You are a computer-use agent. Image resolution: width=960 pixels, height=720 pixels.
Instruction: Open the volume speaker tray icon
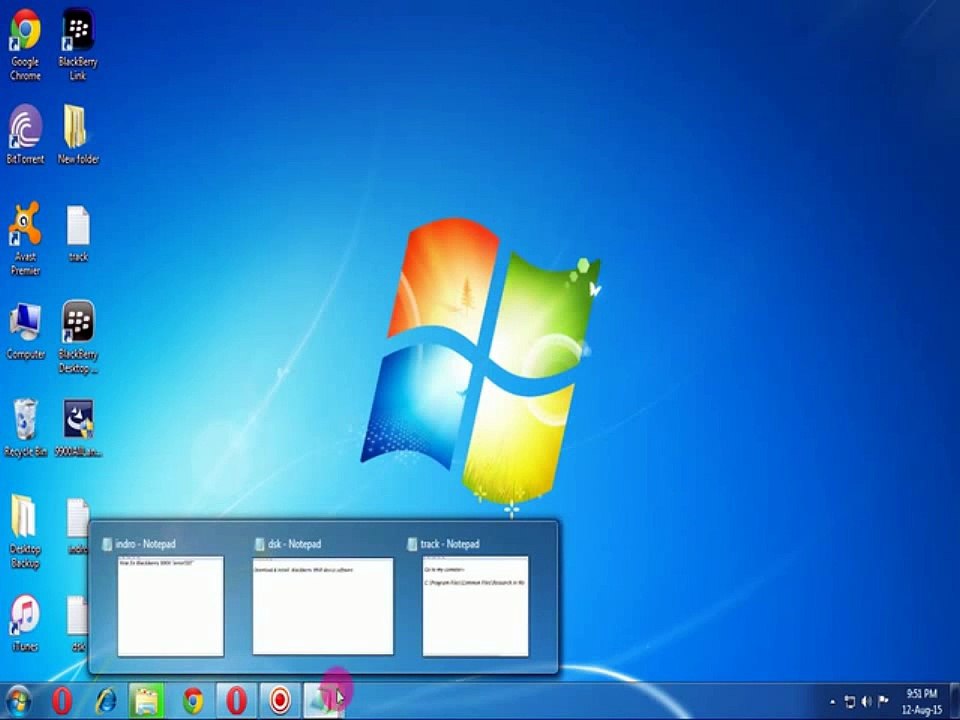[x=866, y=702]
